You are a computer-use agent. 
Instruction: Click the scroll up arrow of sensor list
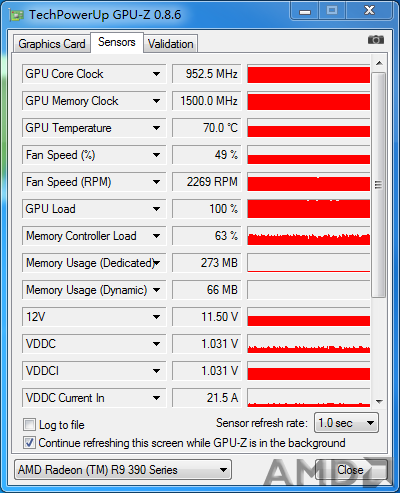(379, 63)
